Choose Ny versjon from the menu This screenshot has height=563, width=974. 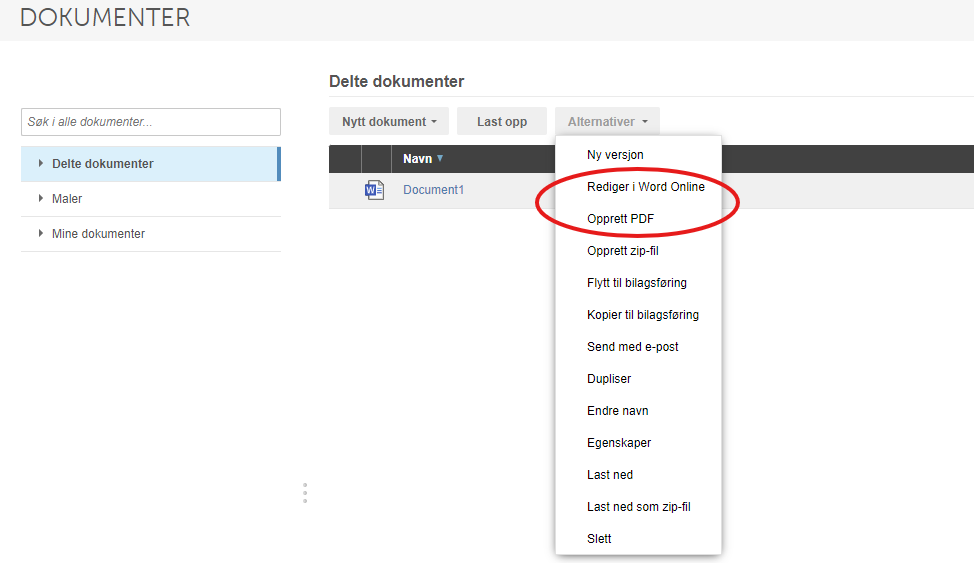[639, 155]
